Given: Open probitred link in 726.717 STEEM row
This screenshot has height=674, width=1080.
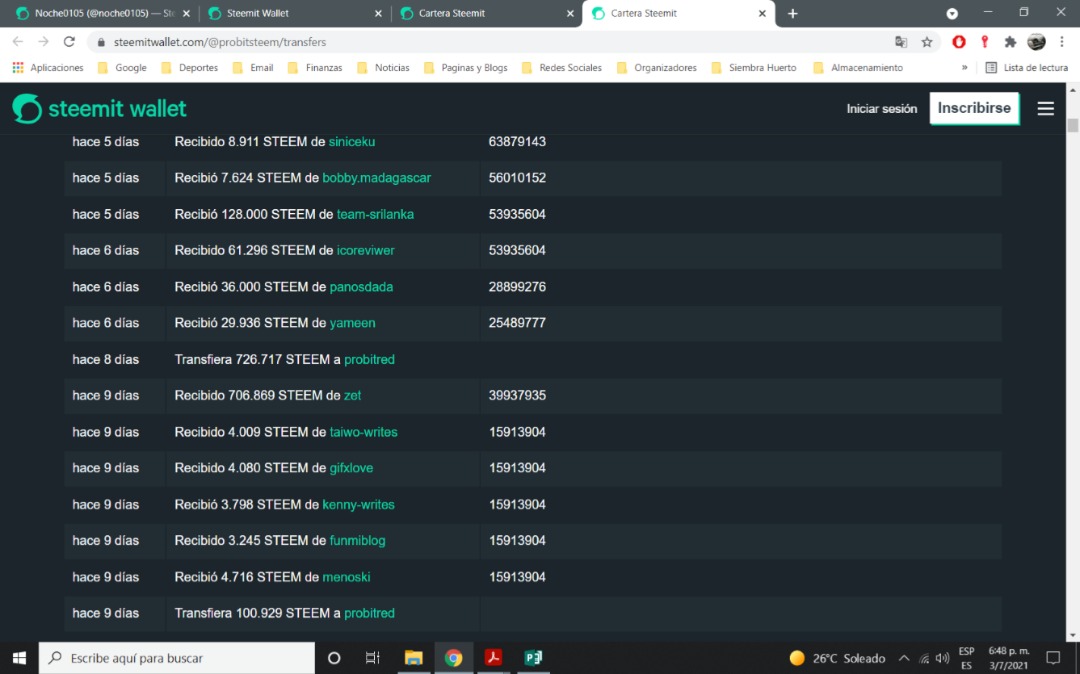Looking at the screenshot, I should pyautogui.click(x=369, y=359).
